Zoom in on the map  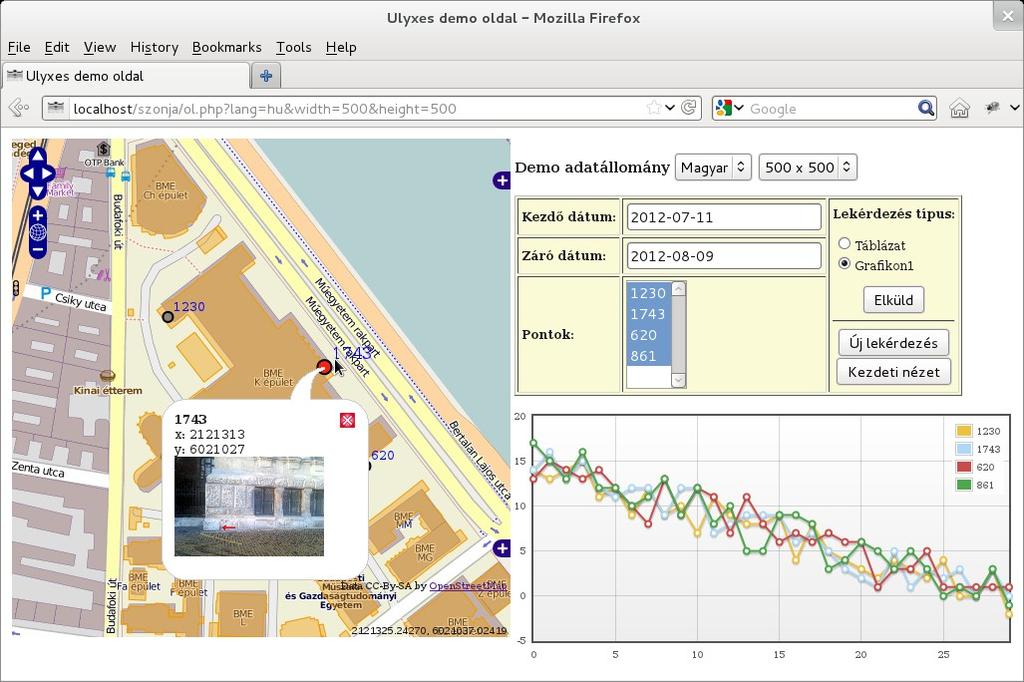(38, 216)
